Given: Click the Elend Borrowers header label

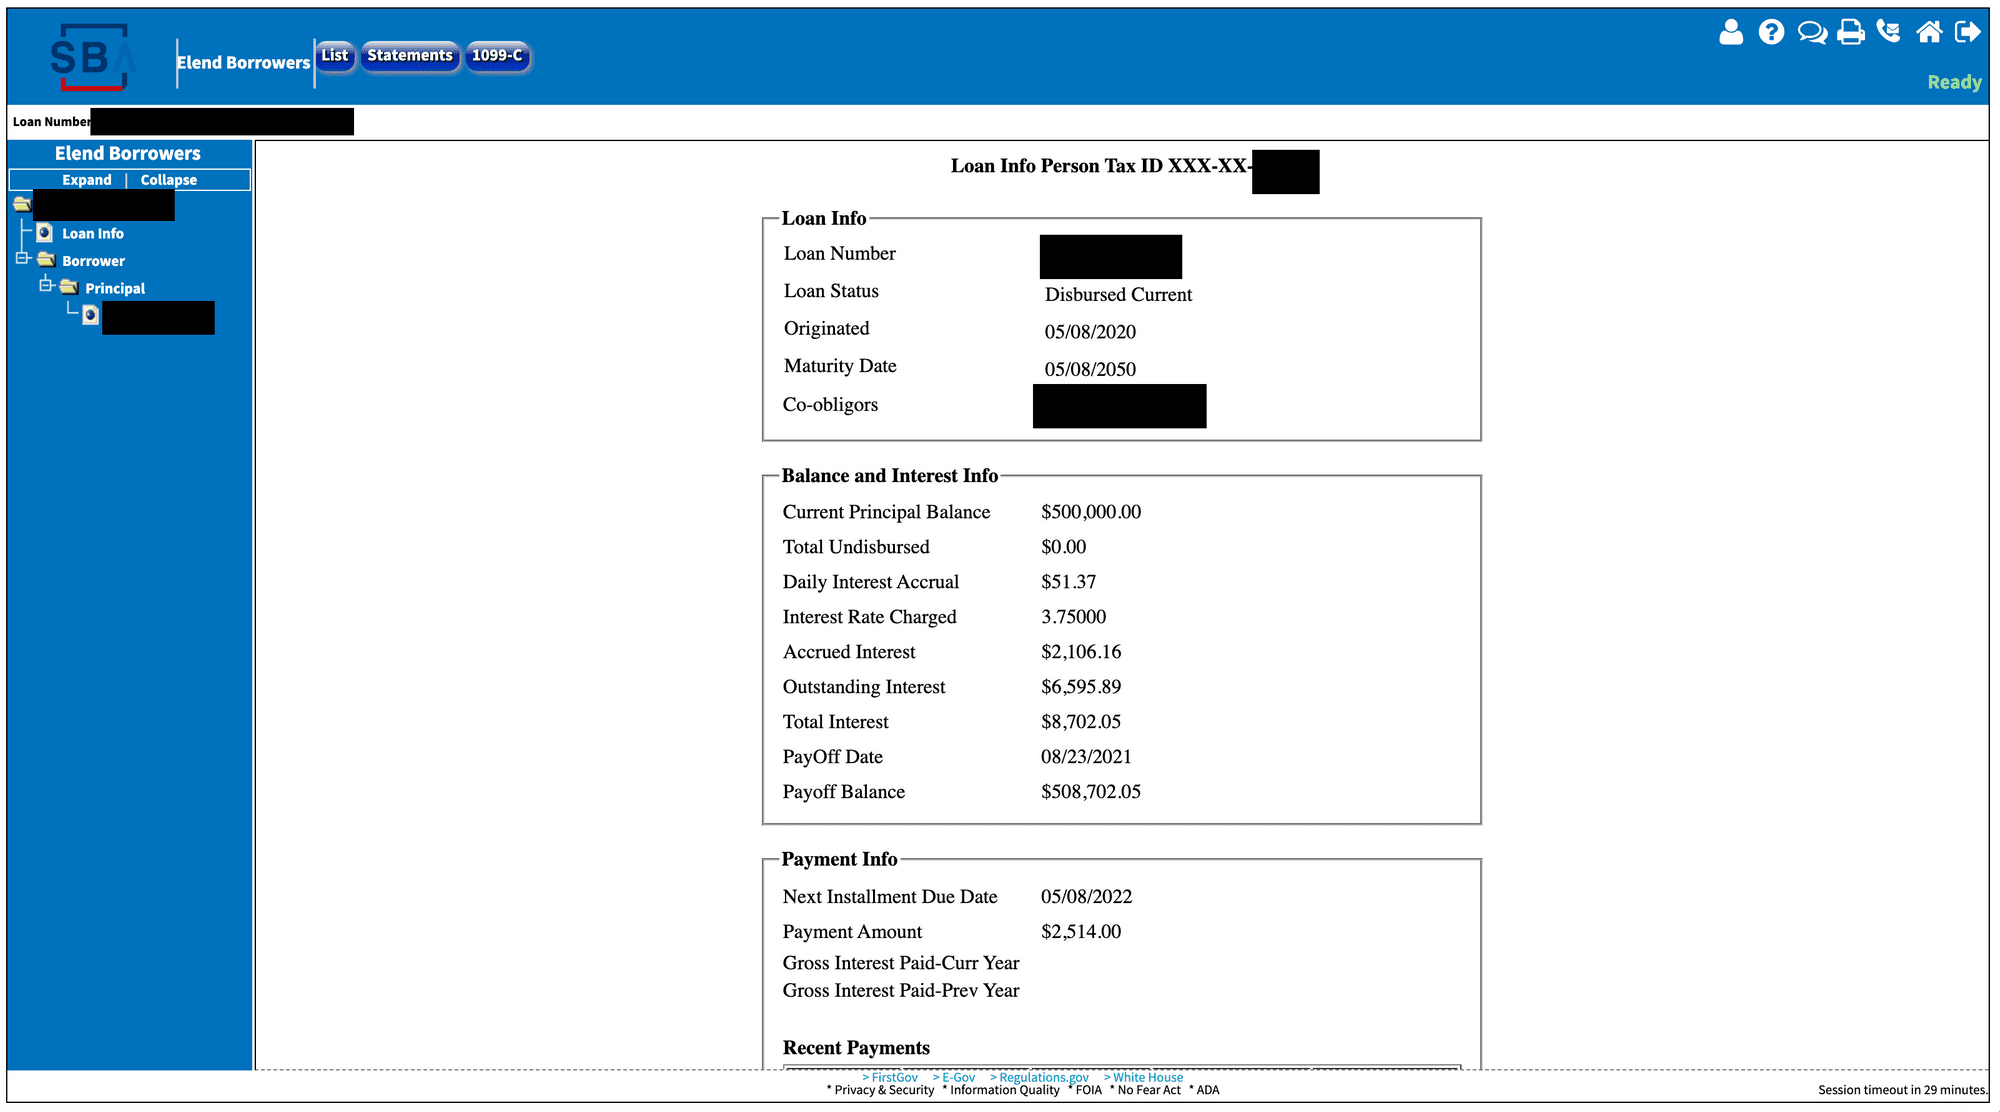Looking at the screenshot, I should click(x=244, y=62).
